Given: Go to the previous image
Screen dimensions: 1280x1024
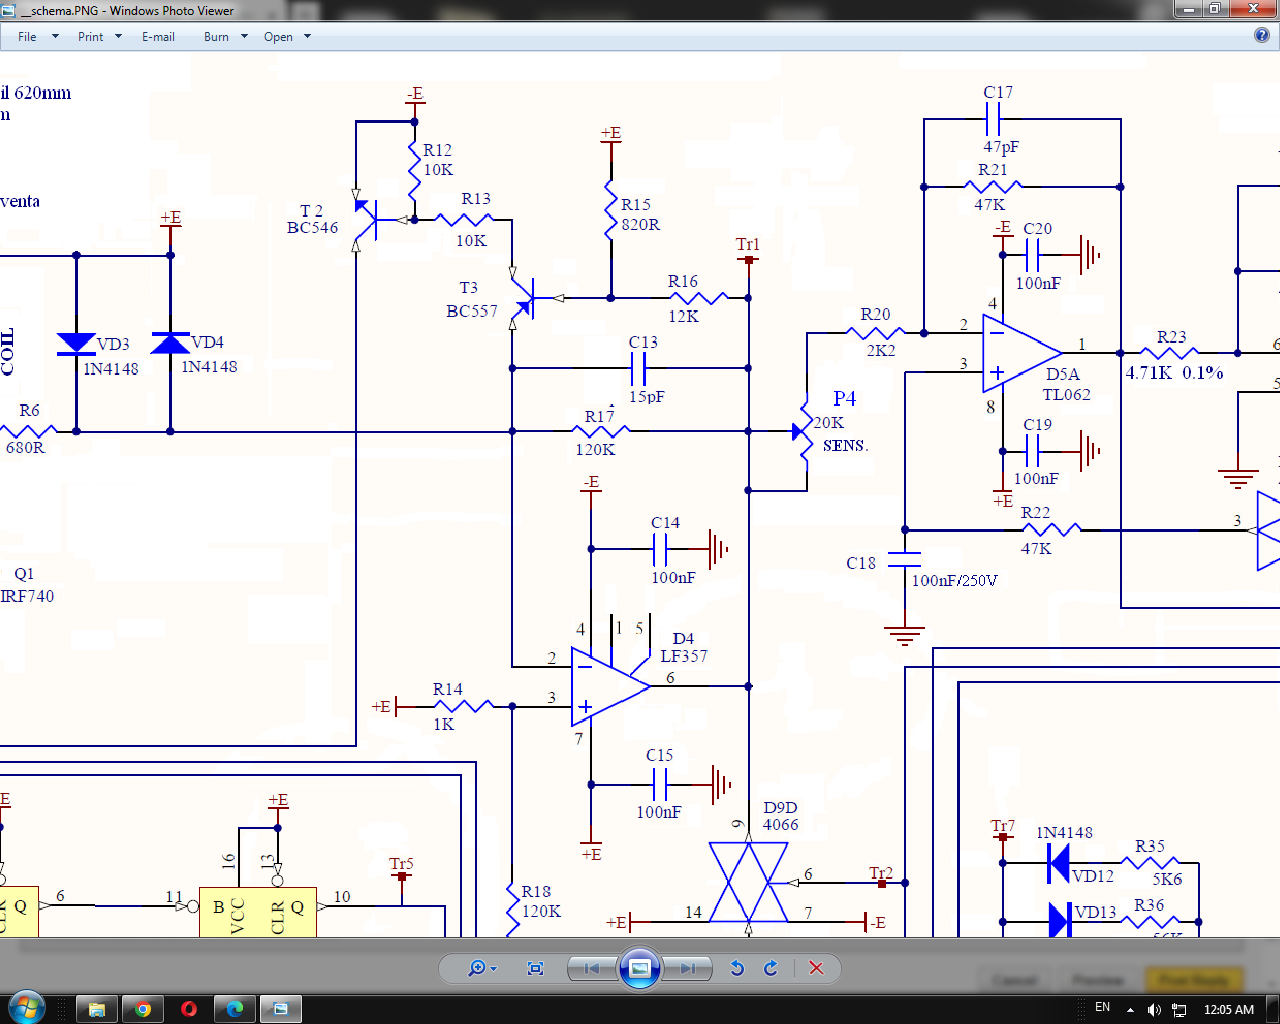Looking at the screenshot, I should pyautogui.click(x=591, y=968).
